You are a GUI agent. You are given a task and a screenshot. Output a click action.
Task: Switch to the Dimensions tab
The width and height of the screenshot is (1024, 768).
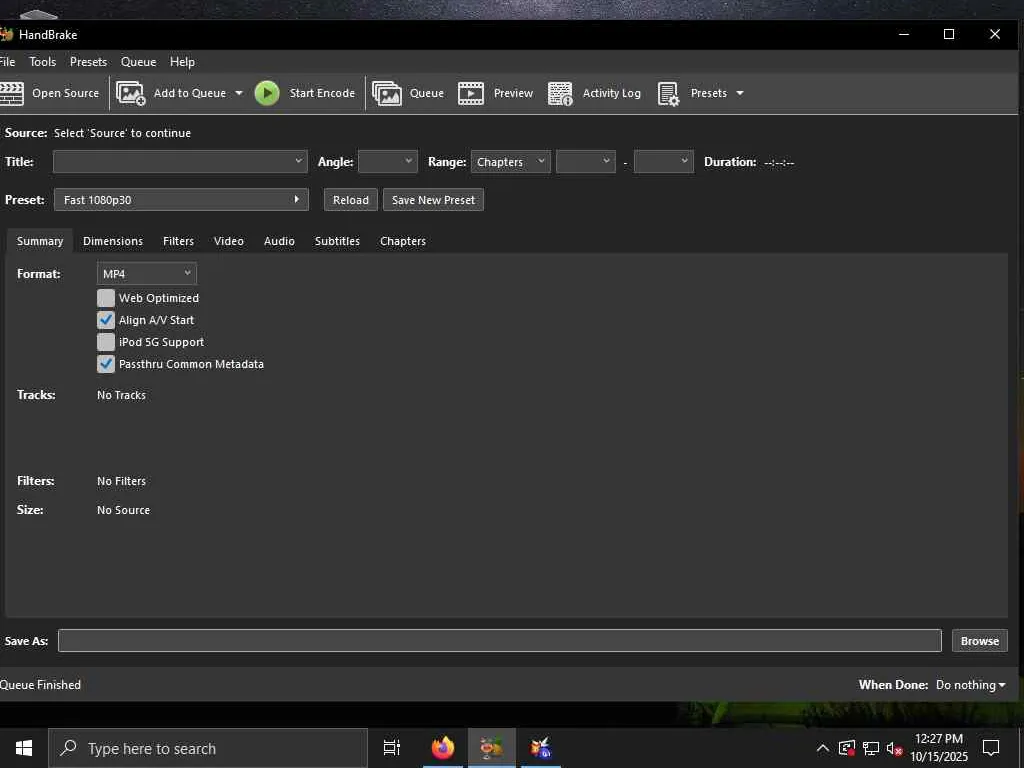113,241
